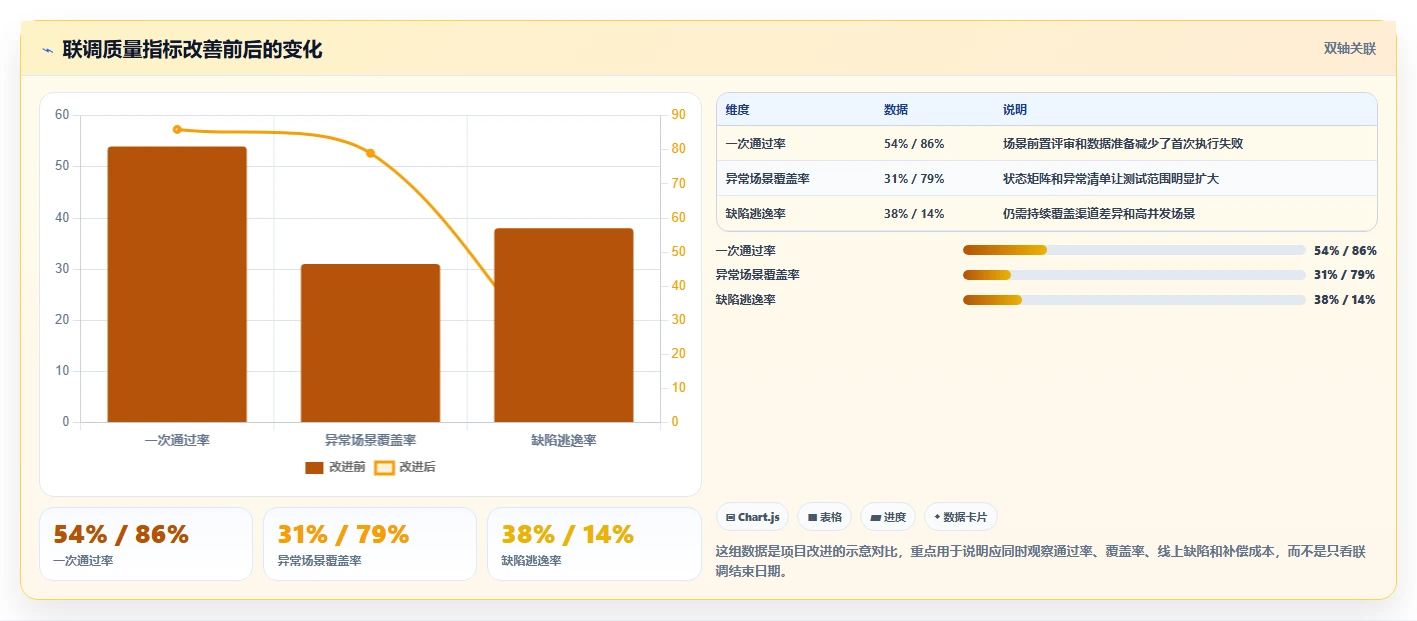
Task: Click the 54% / 86% data card
Action: tap(146, 544)
